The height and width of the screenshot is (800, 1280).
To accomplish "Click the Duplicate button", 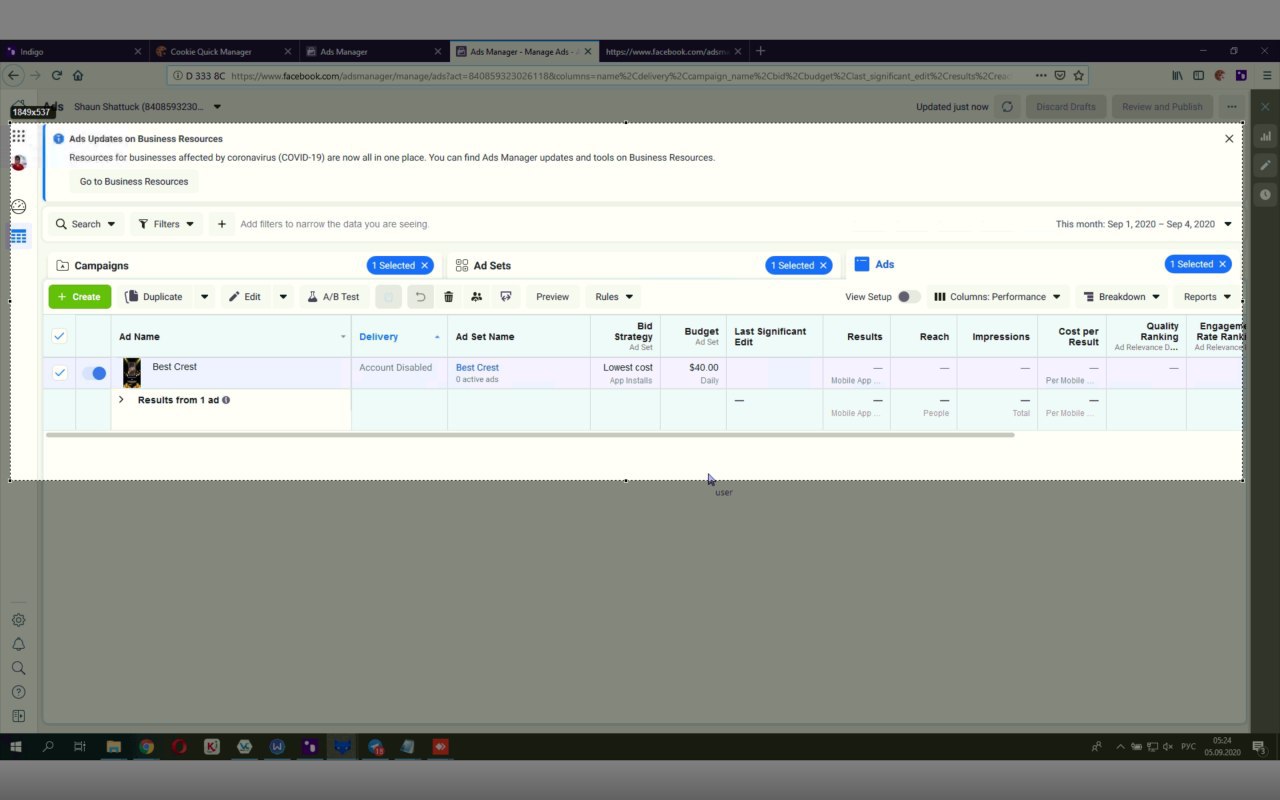I will pos(155,297).
